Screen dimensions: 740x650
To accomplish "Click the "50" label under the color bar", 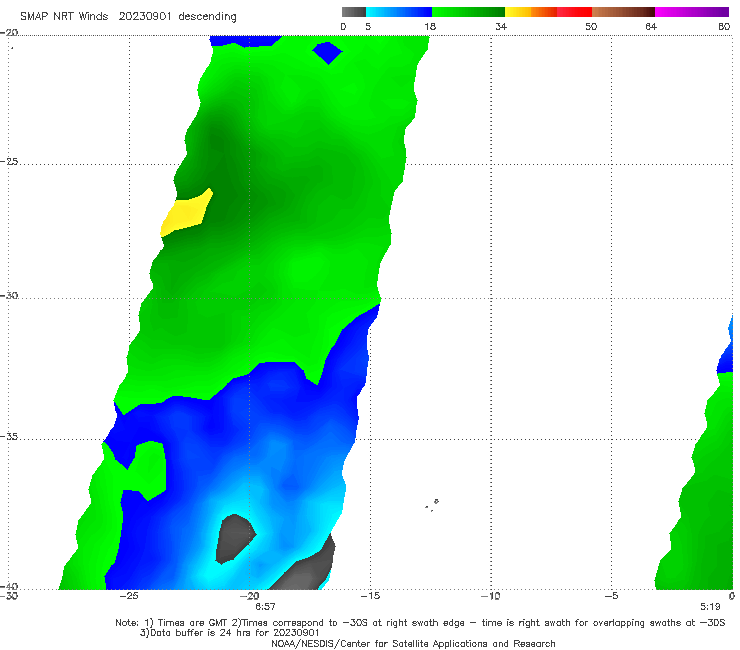I will 591,26.
